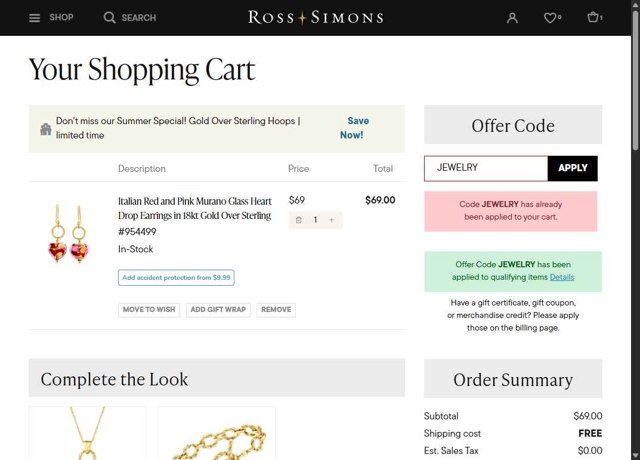The height and width of the screenshot is (460, 640).
Task: Click the Est. Sales Tax $0.00 value
Action: [590, 451]
